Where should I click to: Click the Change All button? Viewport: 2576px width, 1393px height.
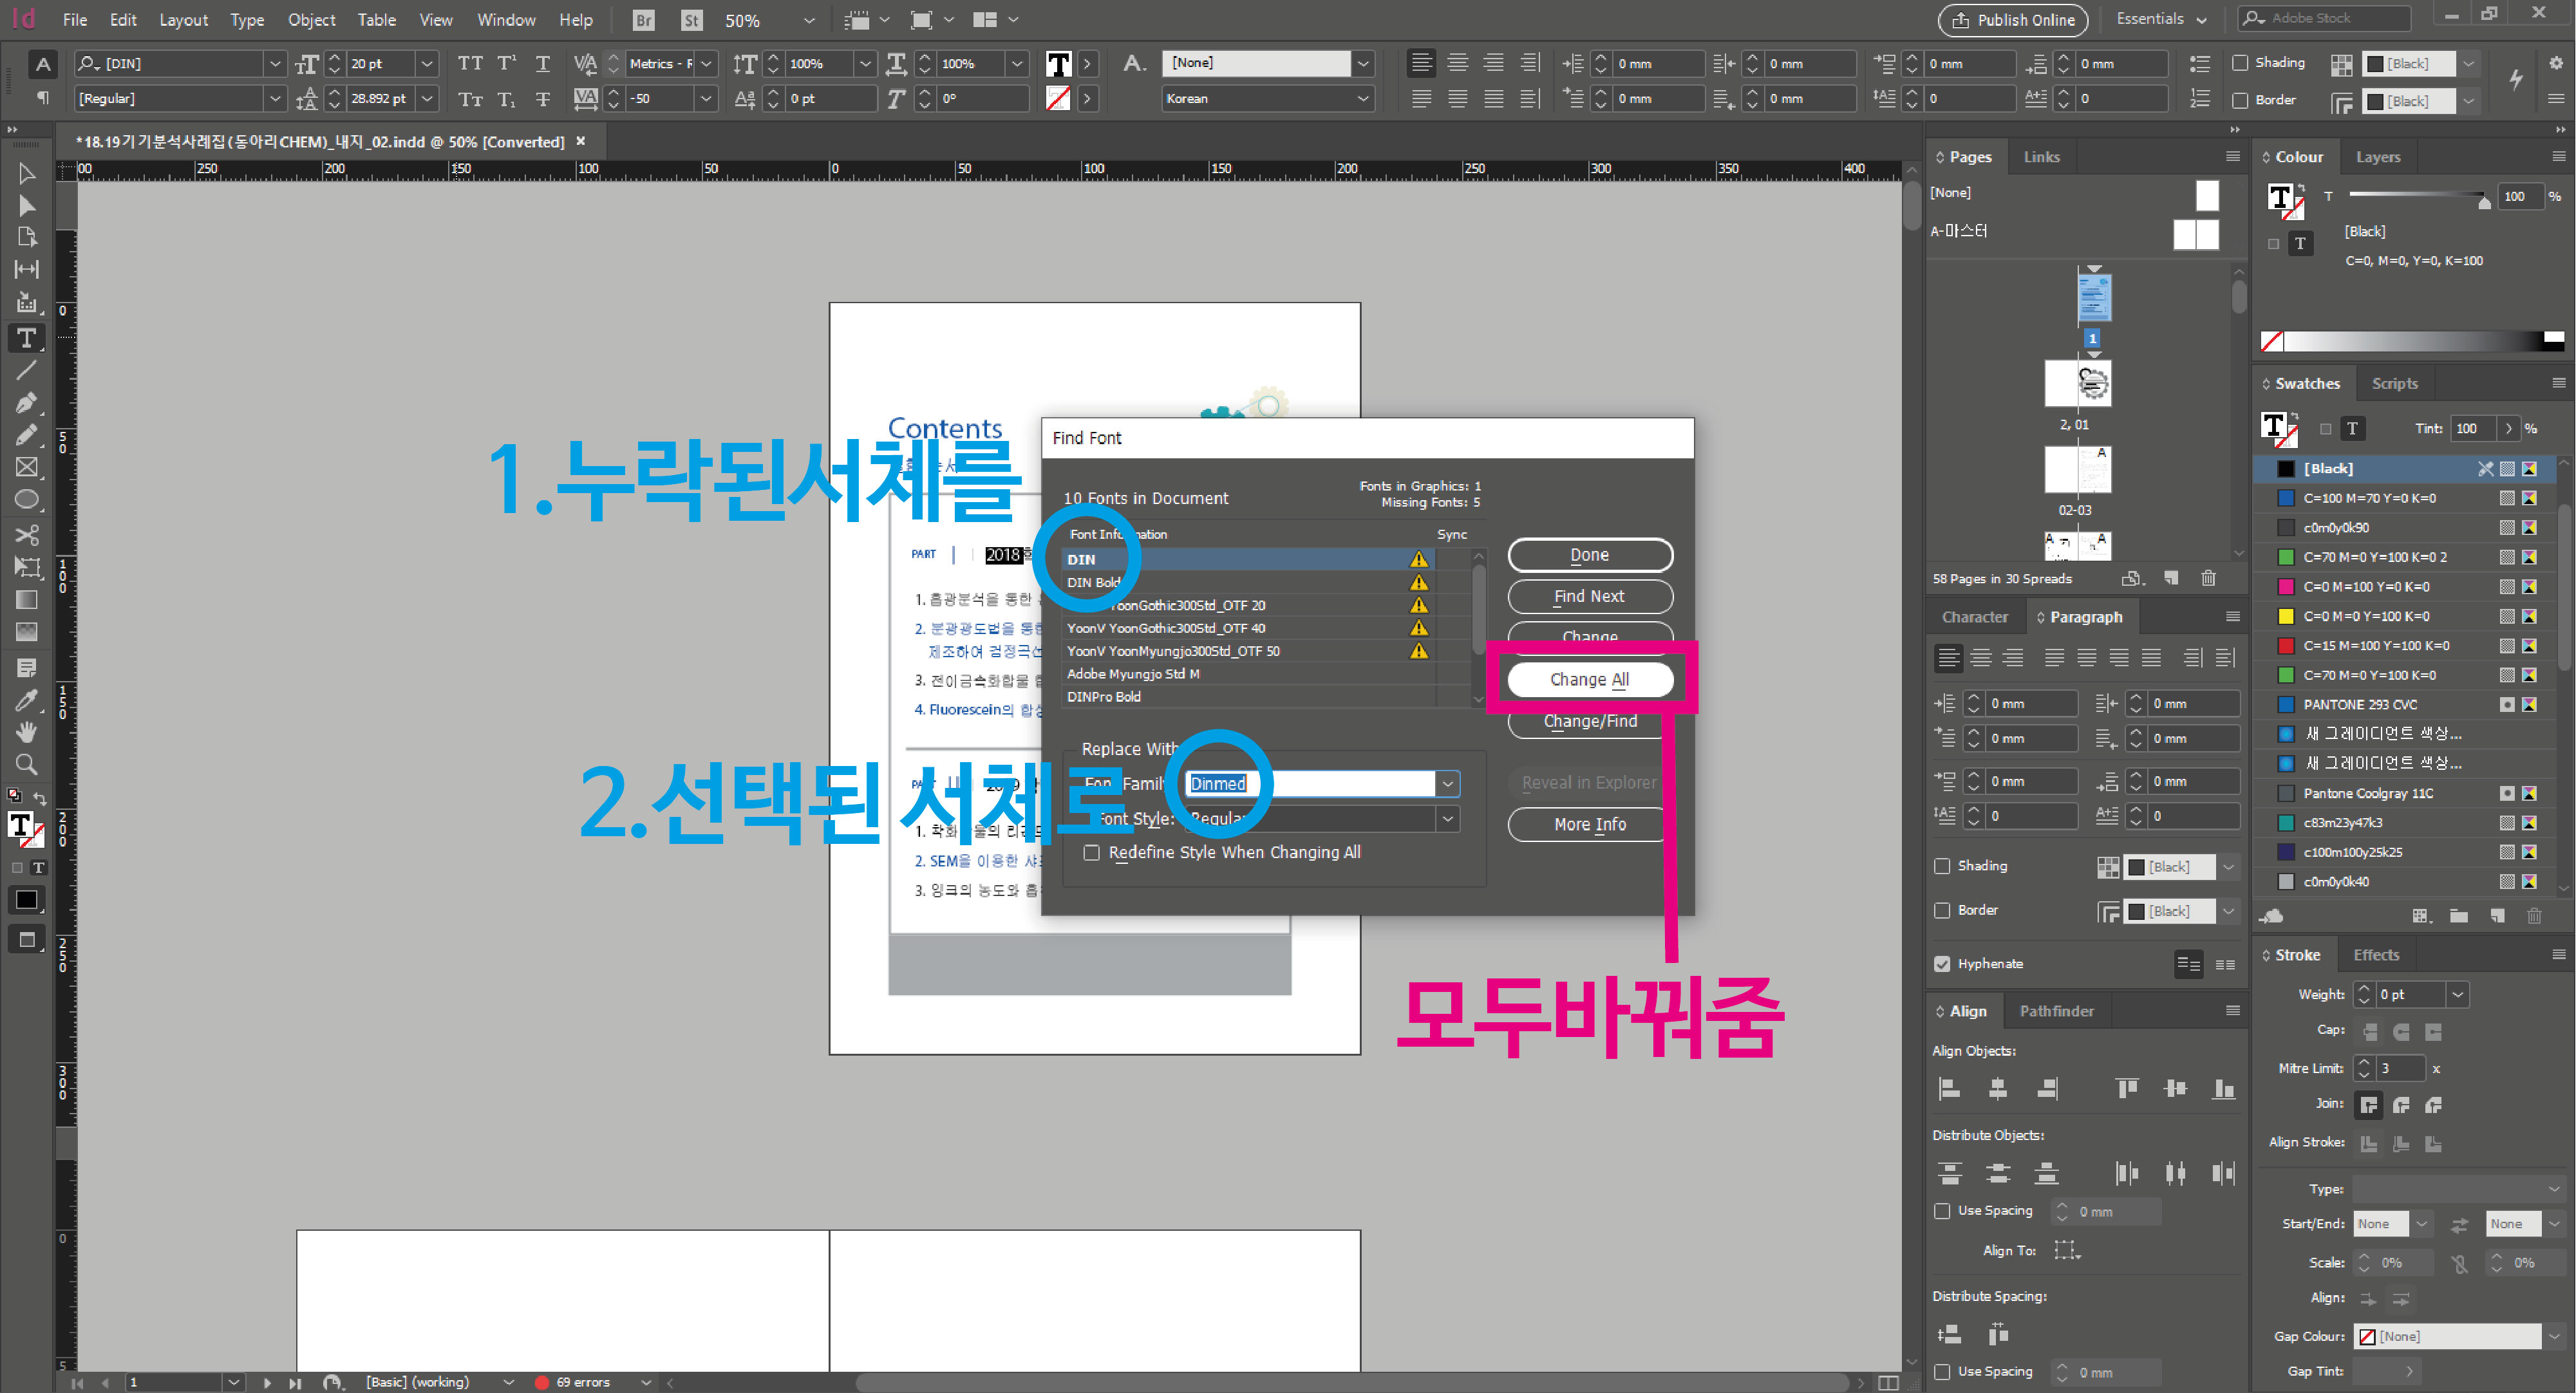click(1589, 680)
